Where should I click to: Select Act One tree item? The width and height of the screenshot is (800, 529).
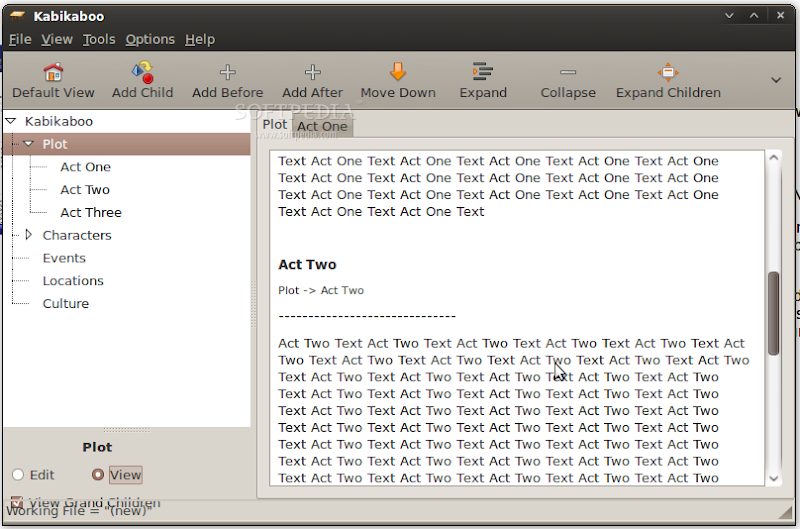pos(85,167)
